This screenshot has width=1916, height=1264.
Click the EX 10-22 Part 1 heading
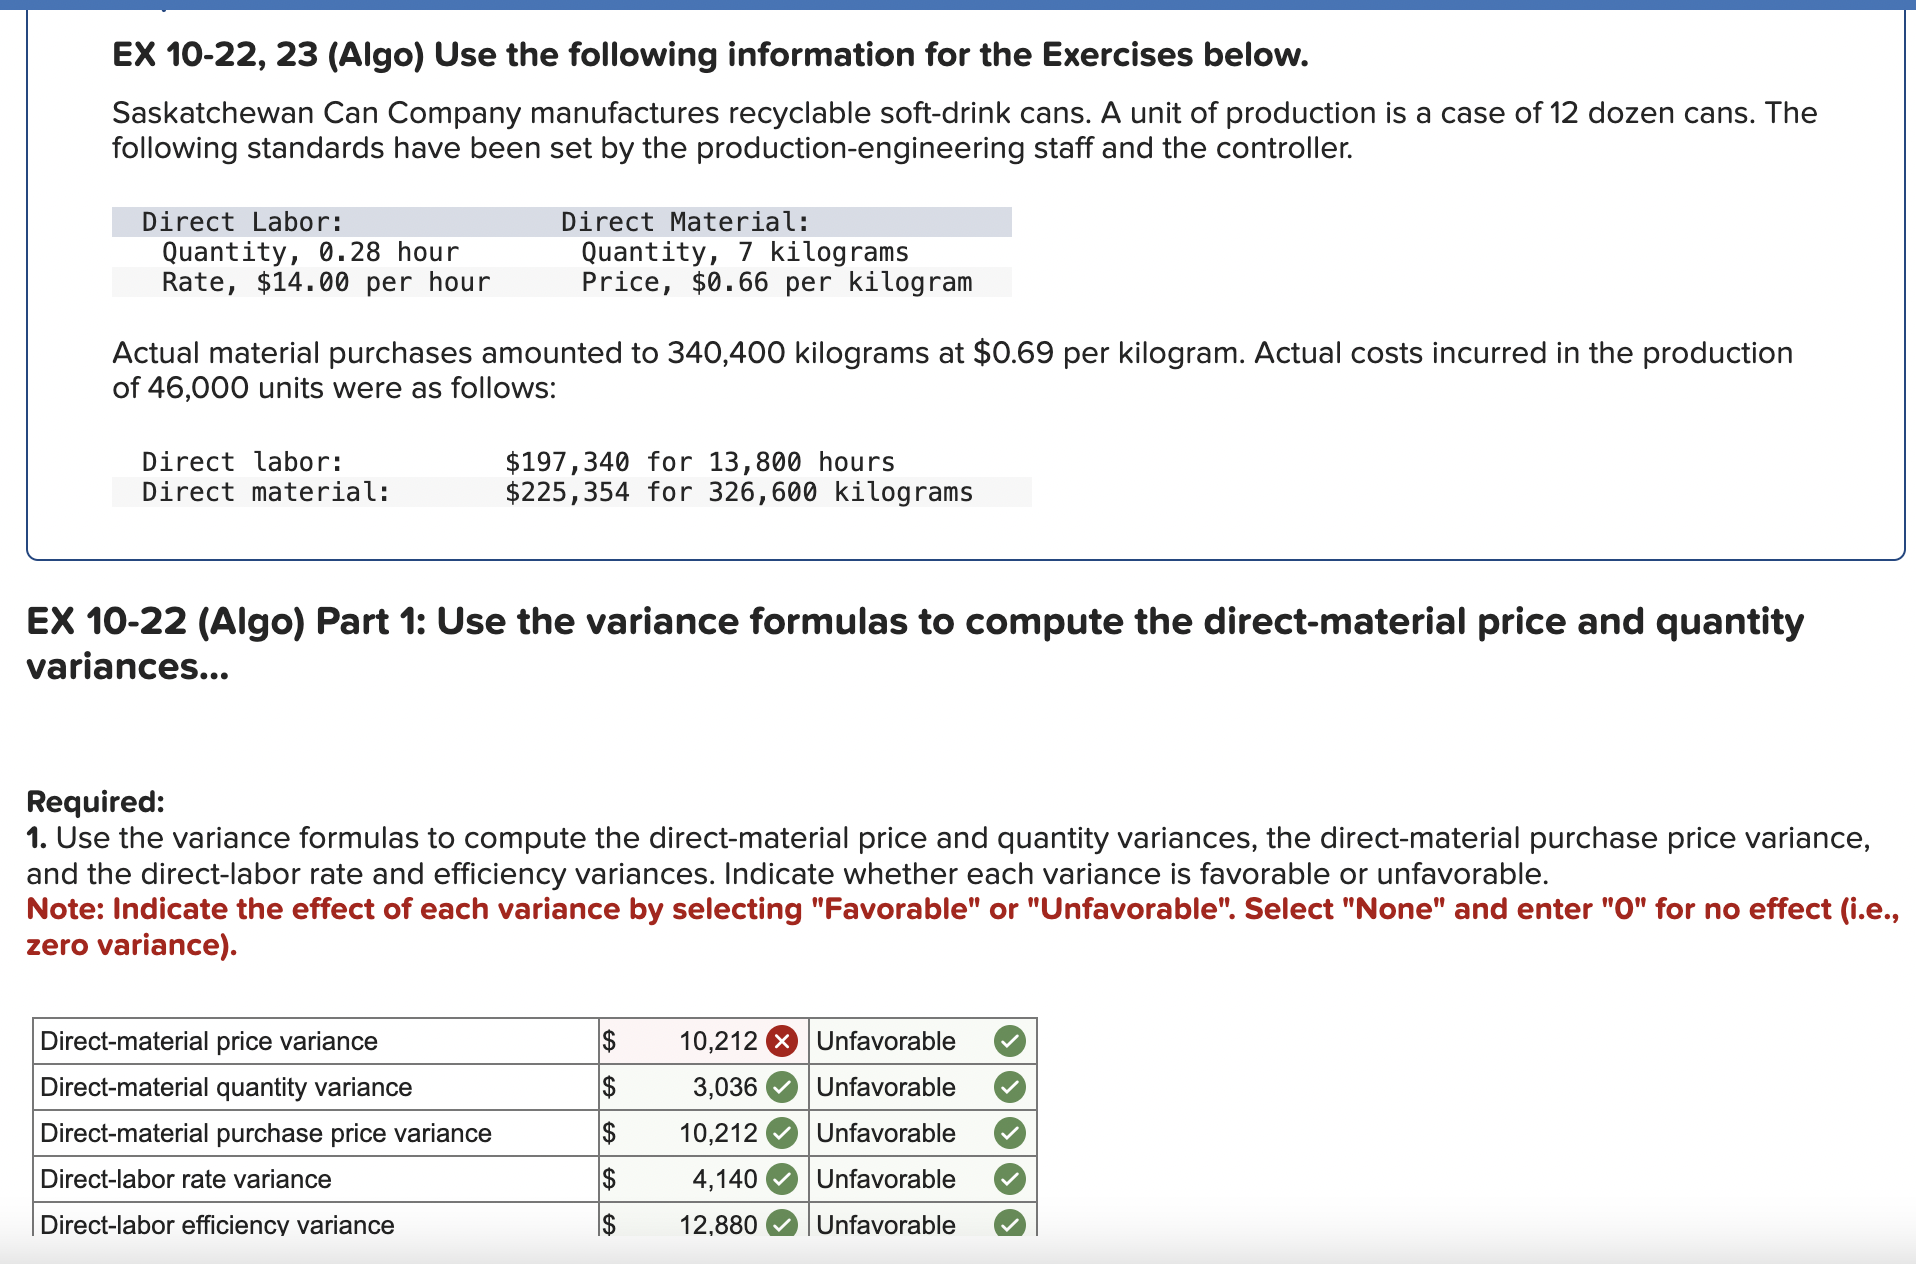point(912,620)
